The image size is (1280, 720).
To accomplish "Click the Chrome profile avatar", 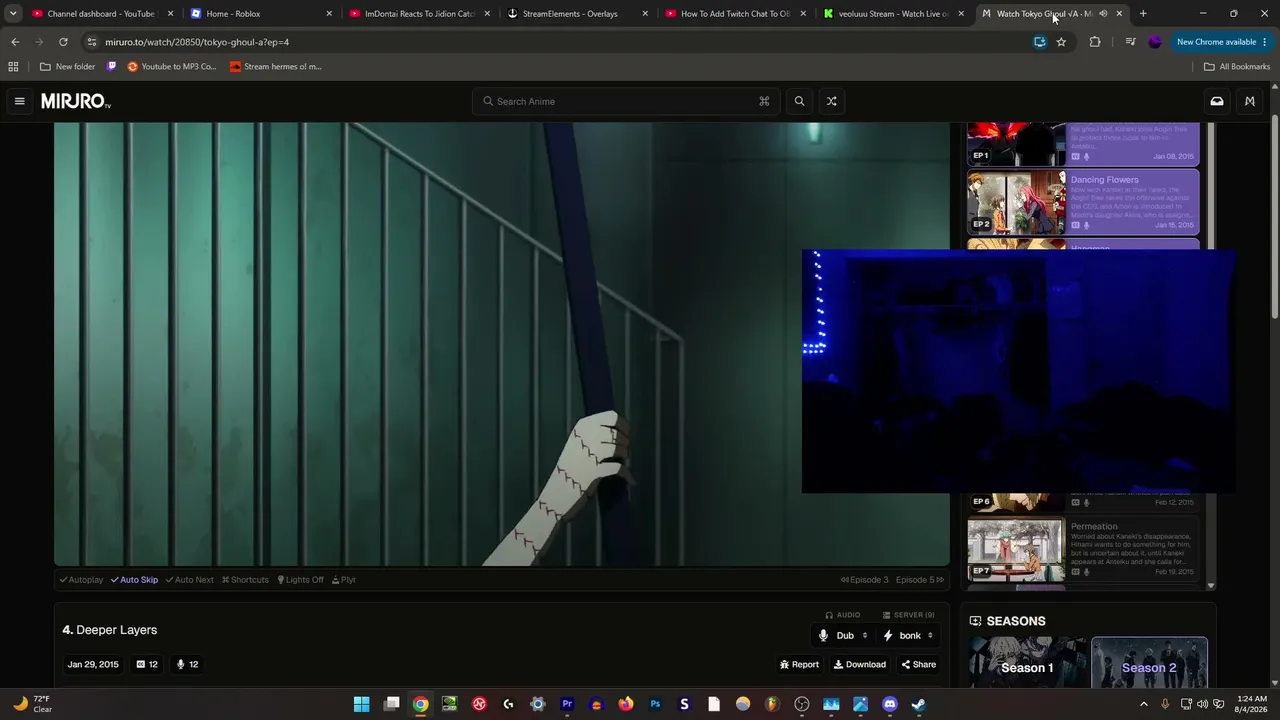I will (1155, 42).
